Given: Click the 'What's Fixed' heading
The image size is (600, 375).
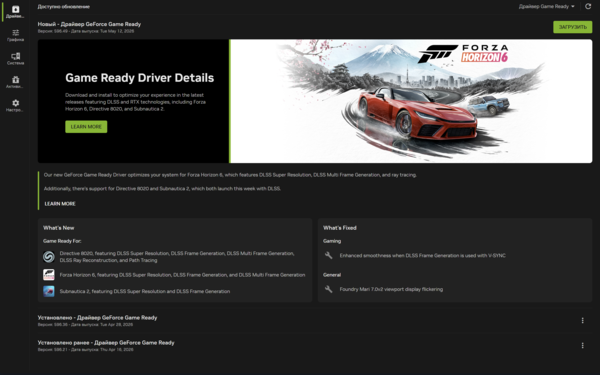Looking at the screenshot, I should pos(339,228).
